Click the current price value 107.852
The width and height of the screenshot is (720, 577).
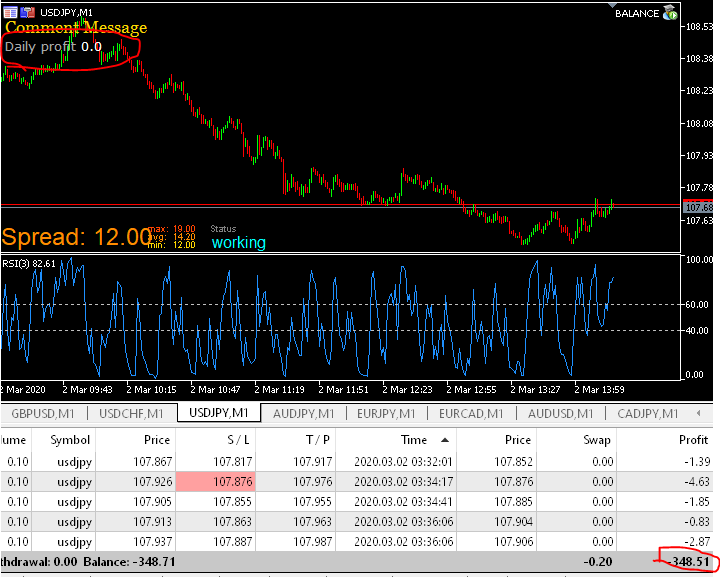(513, 461)
